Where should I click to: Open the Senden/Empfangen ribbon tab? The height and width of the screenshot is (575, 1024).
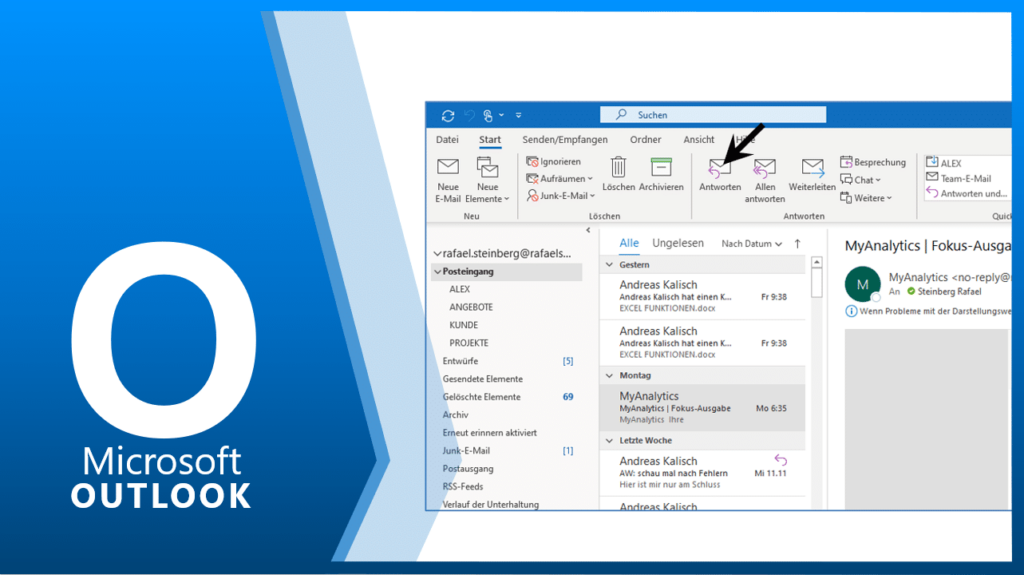[x=565, y=139]
